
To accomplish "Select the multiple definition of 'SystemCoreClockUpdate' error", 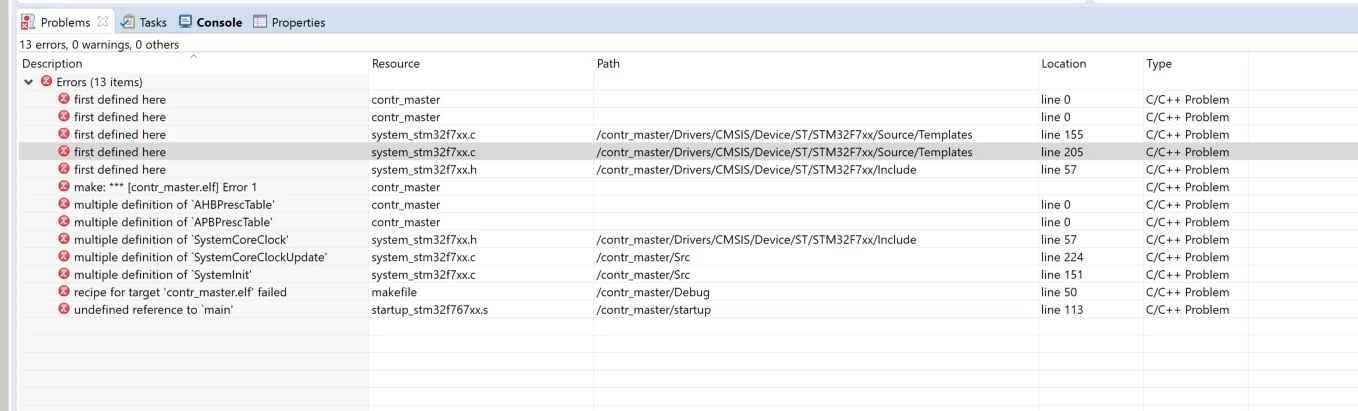I will tap(688, 257).
